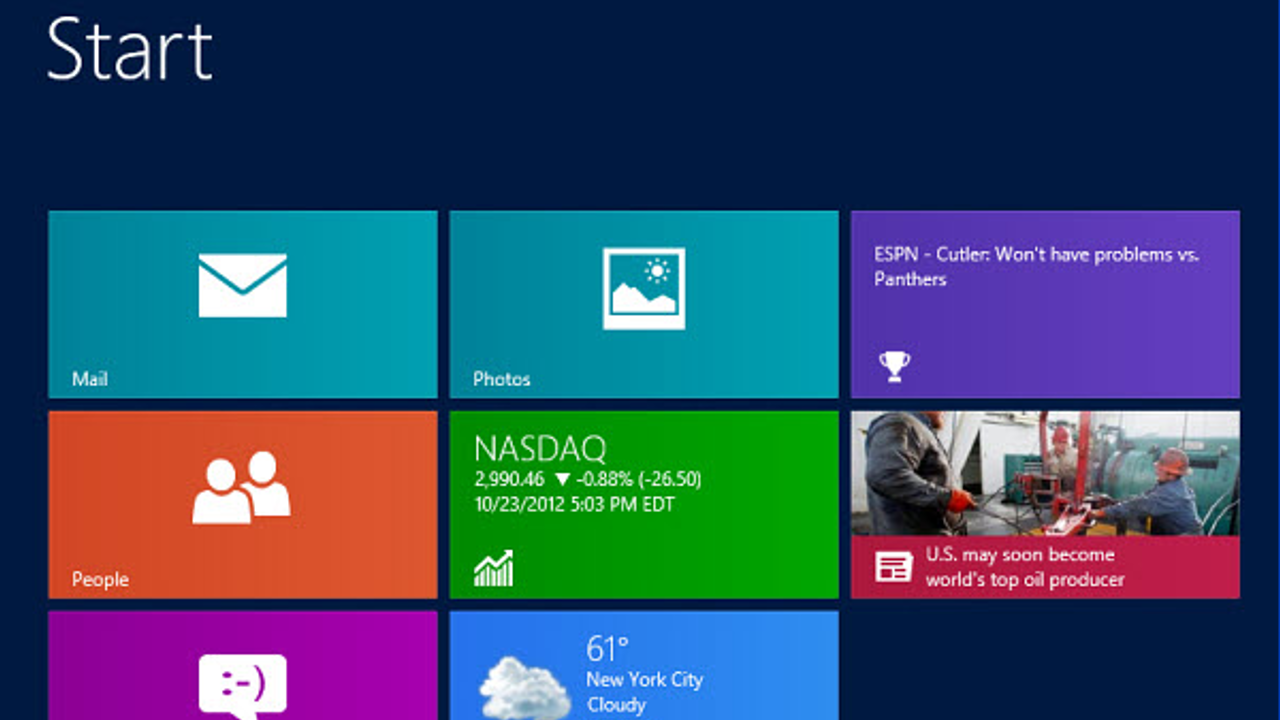Click the Sports trophy icon

click(x=894, y=366)
